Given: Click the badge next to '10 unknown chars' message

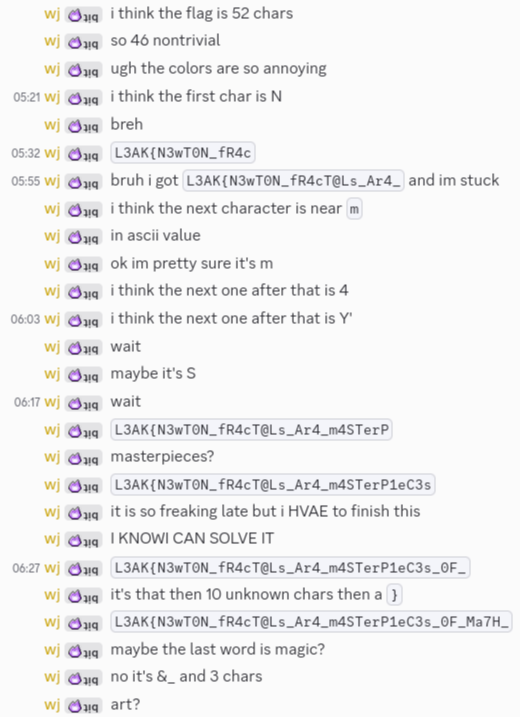Looking at the screenshot, I should 83,596.
